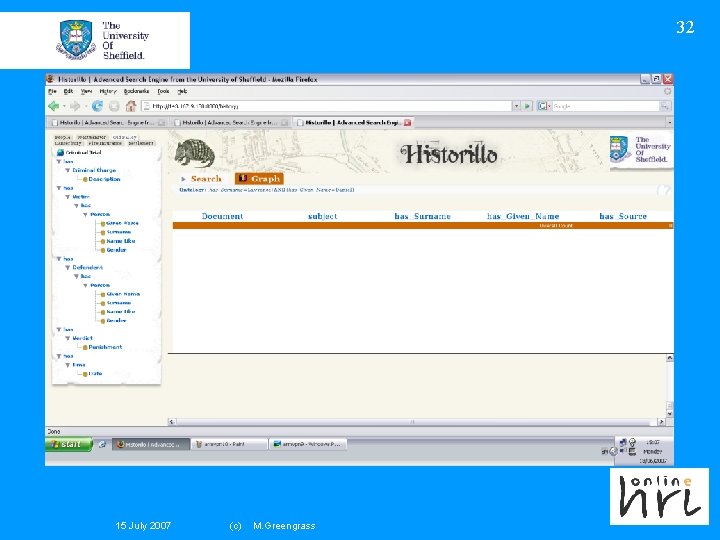
Task: Select Date under Time
Action: pos(95,374)
